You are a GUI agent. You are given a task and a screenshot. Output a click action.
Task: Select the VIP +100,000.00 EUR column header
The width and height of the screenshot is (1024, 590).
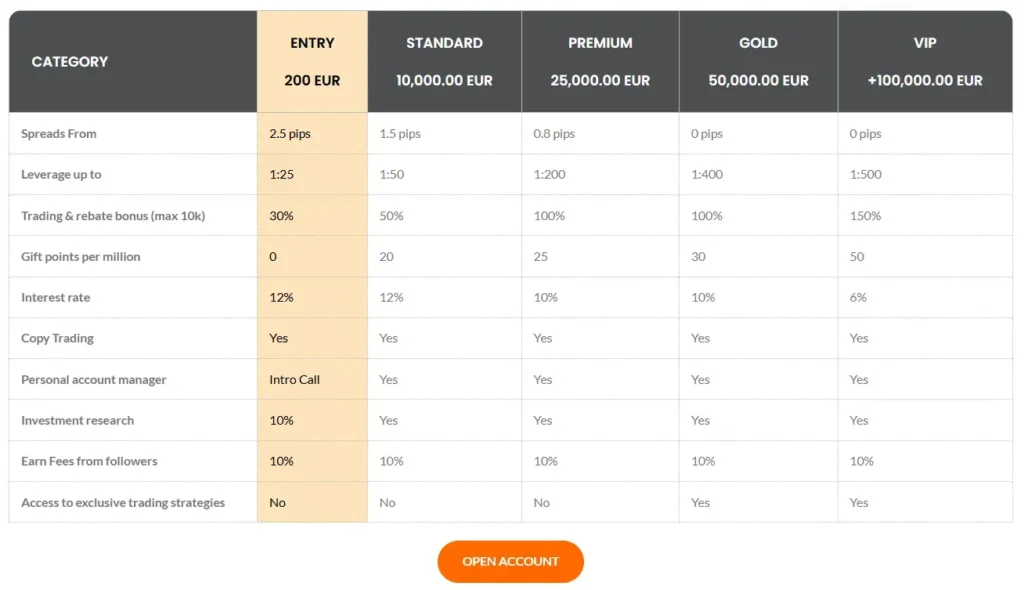tap(924, 61)
